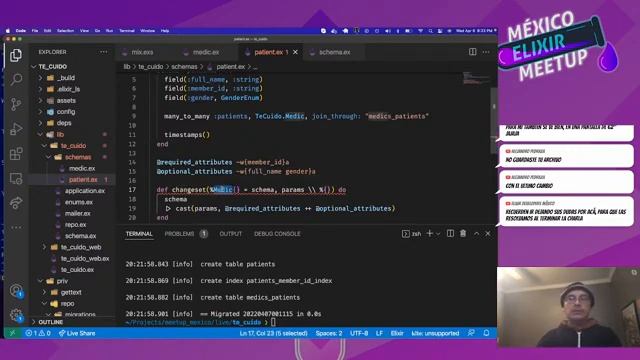Screen dimensions: 640x360
Task: Open the Terminal menu in menu bar
Action: [x=127, y=31]
